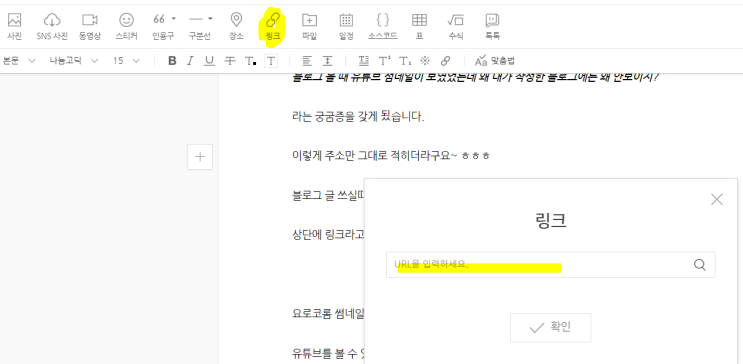Click the text line '라는 궁금증을 갖게 됐습니다.'
The width and height of the screenshot is (743, 364).
coord(358,117)
